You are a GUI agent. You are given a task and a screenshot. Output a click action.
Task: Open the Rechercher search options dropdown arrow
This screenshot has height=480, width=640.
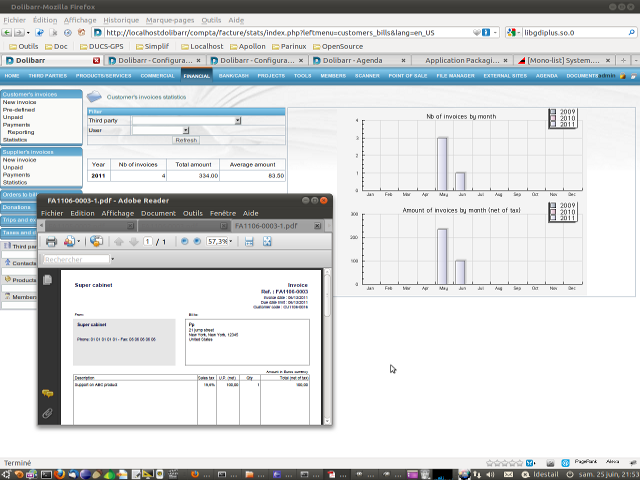(113, 259)
